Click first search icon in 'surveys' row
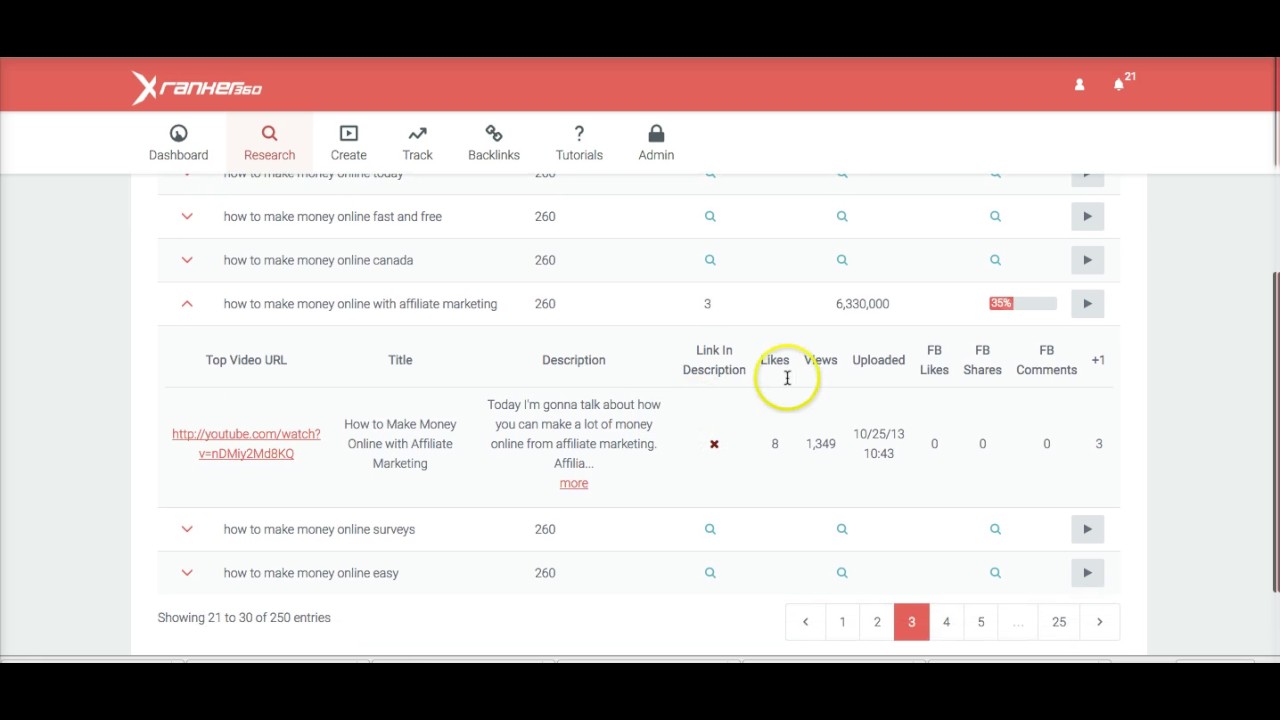Screen dimensions: 1280x720 [x=710, y=529]
